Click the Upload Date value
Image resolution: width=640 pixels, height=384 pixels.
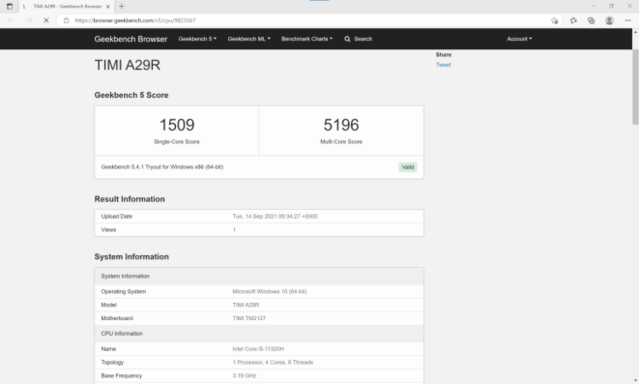(275, 216)
